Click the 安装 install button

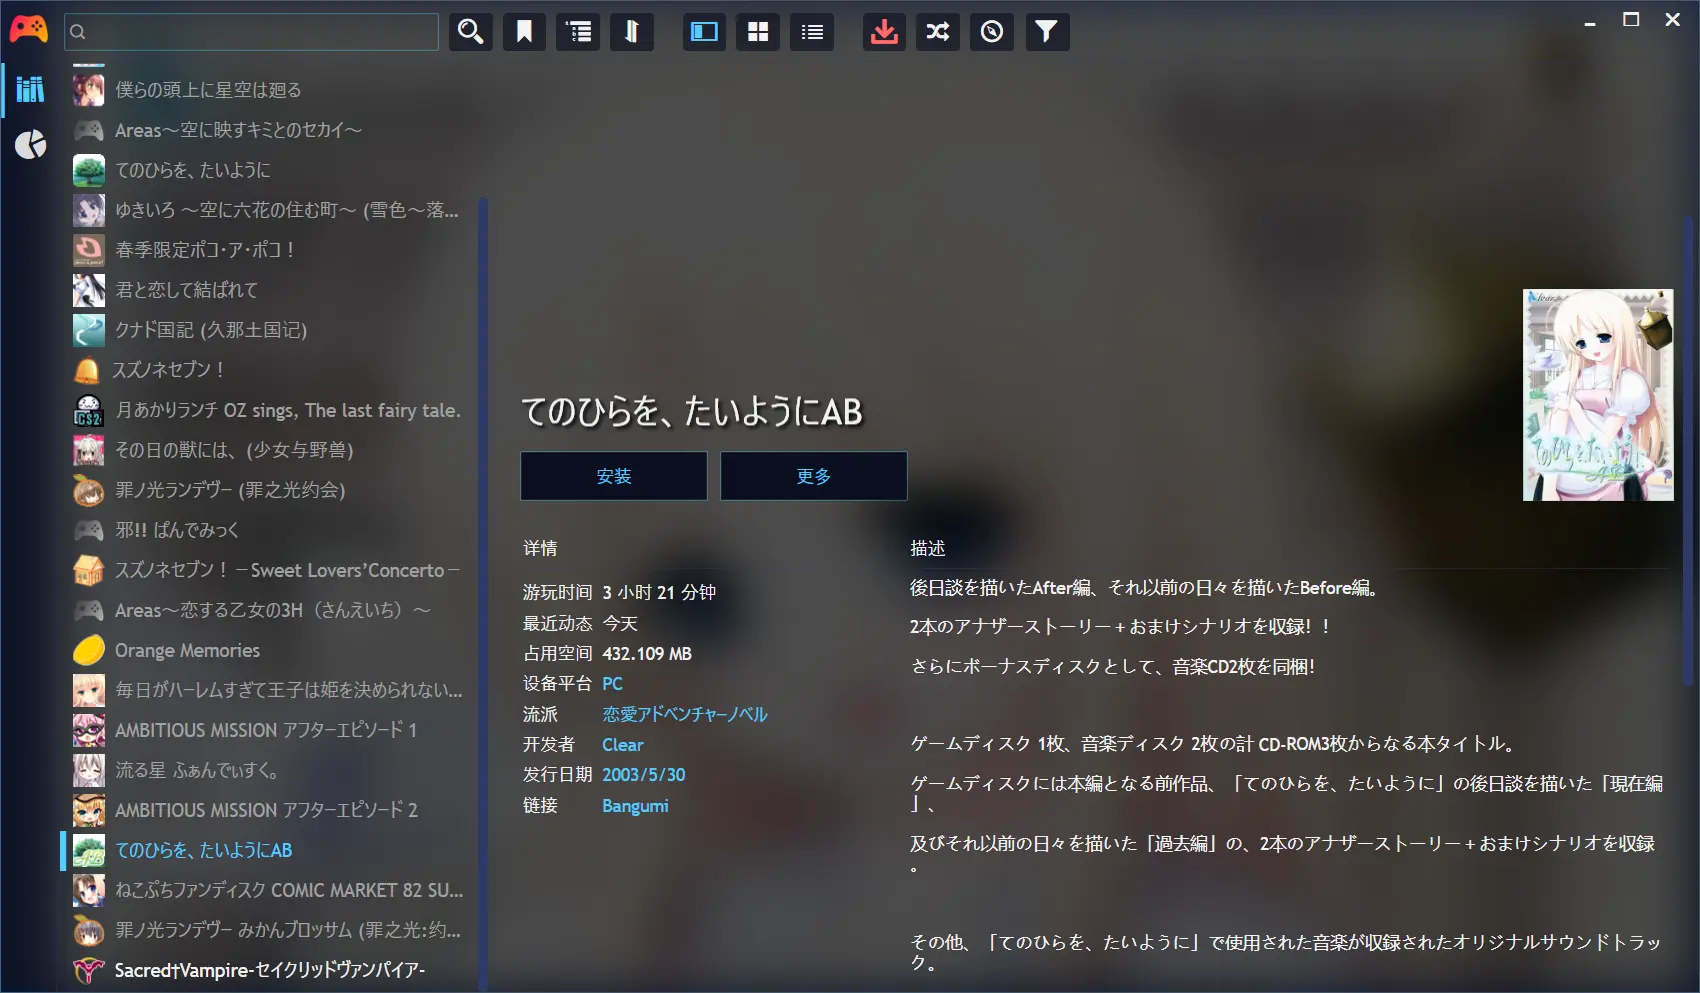613,476
